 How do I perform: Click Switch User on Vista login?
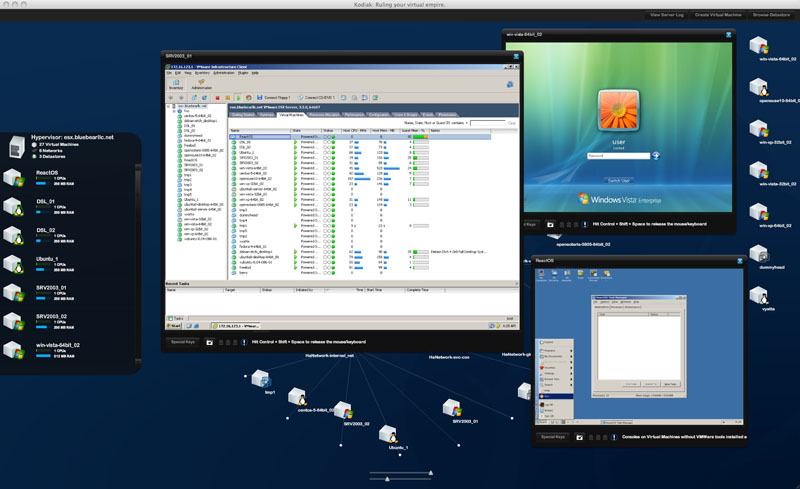point(618,180)
